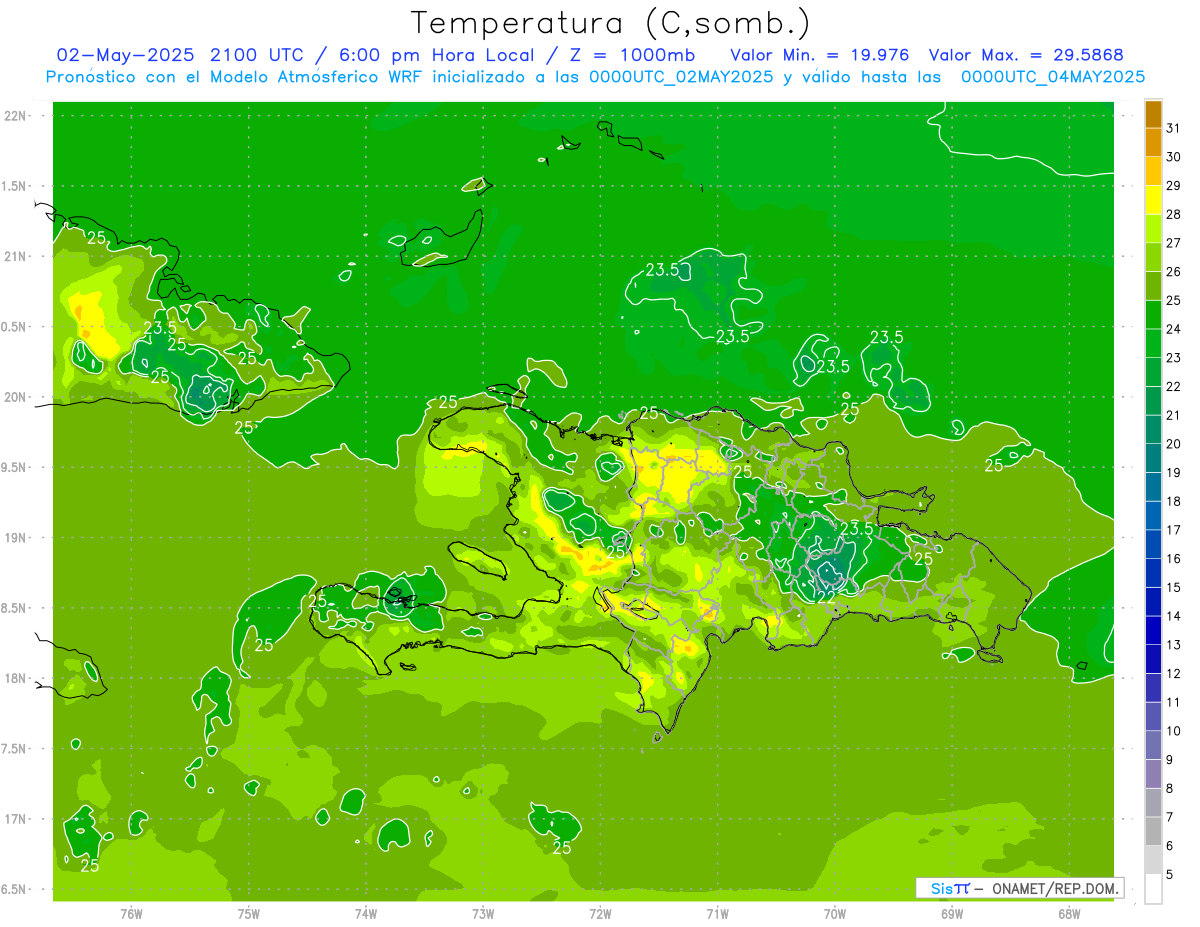1200x927 pixels.
Task: Click the "16" color scale label
Action: coord(1174,559)
